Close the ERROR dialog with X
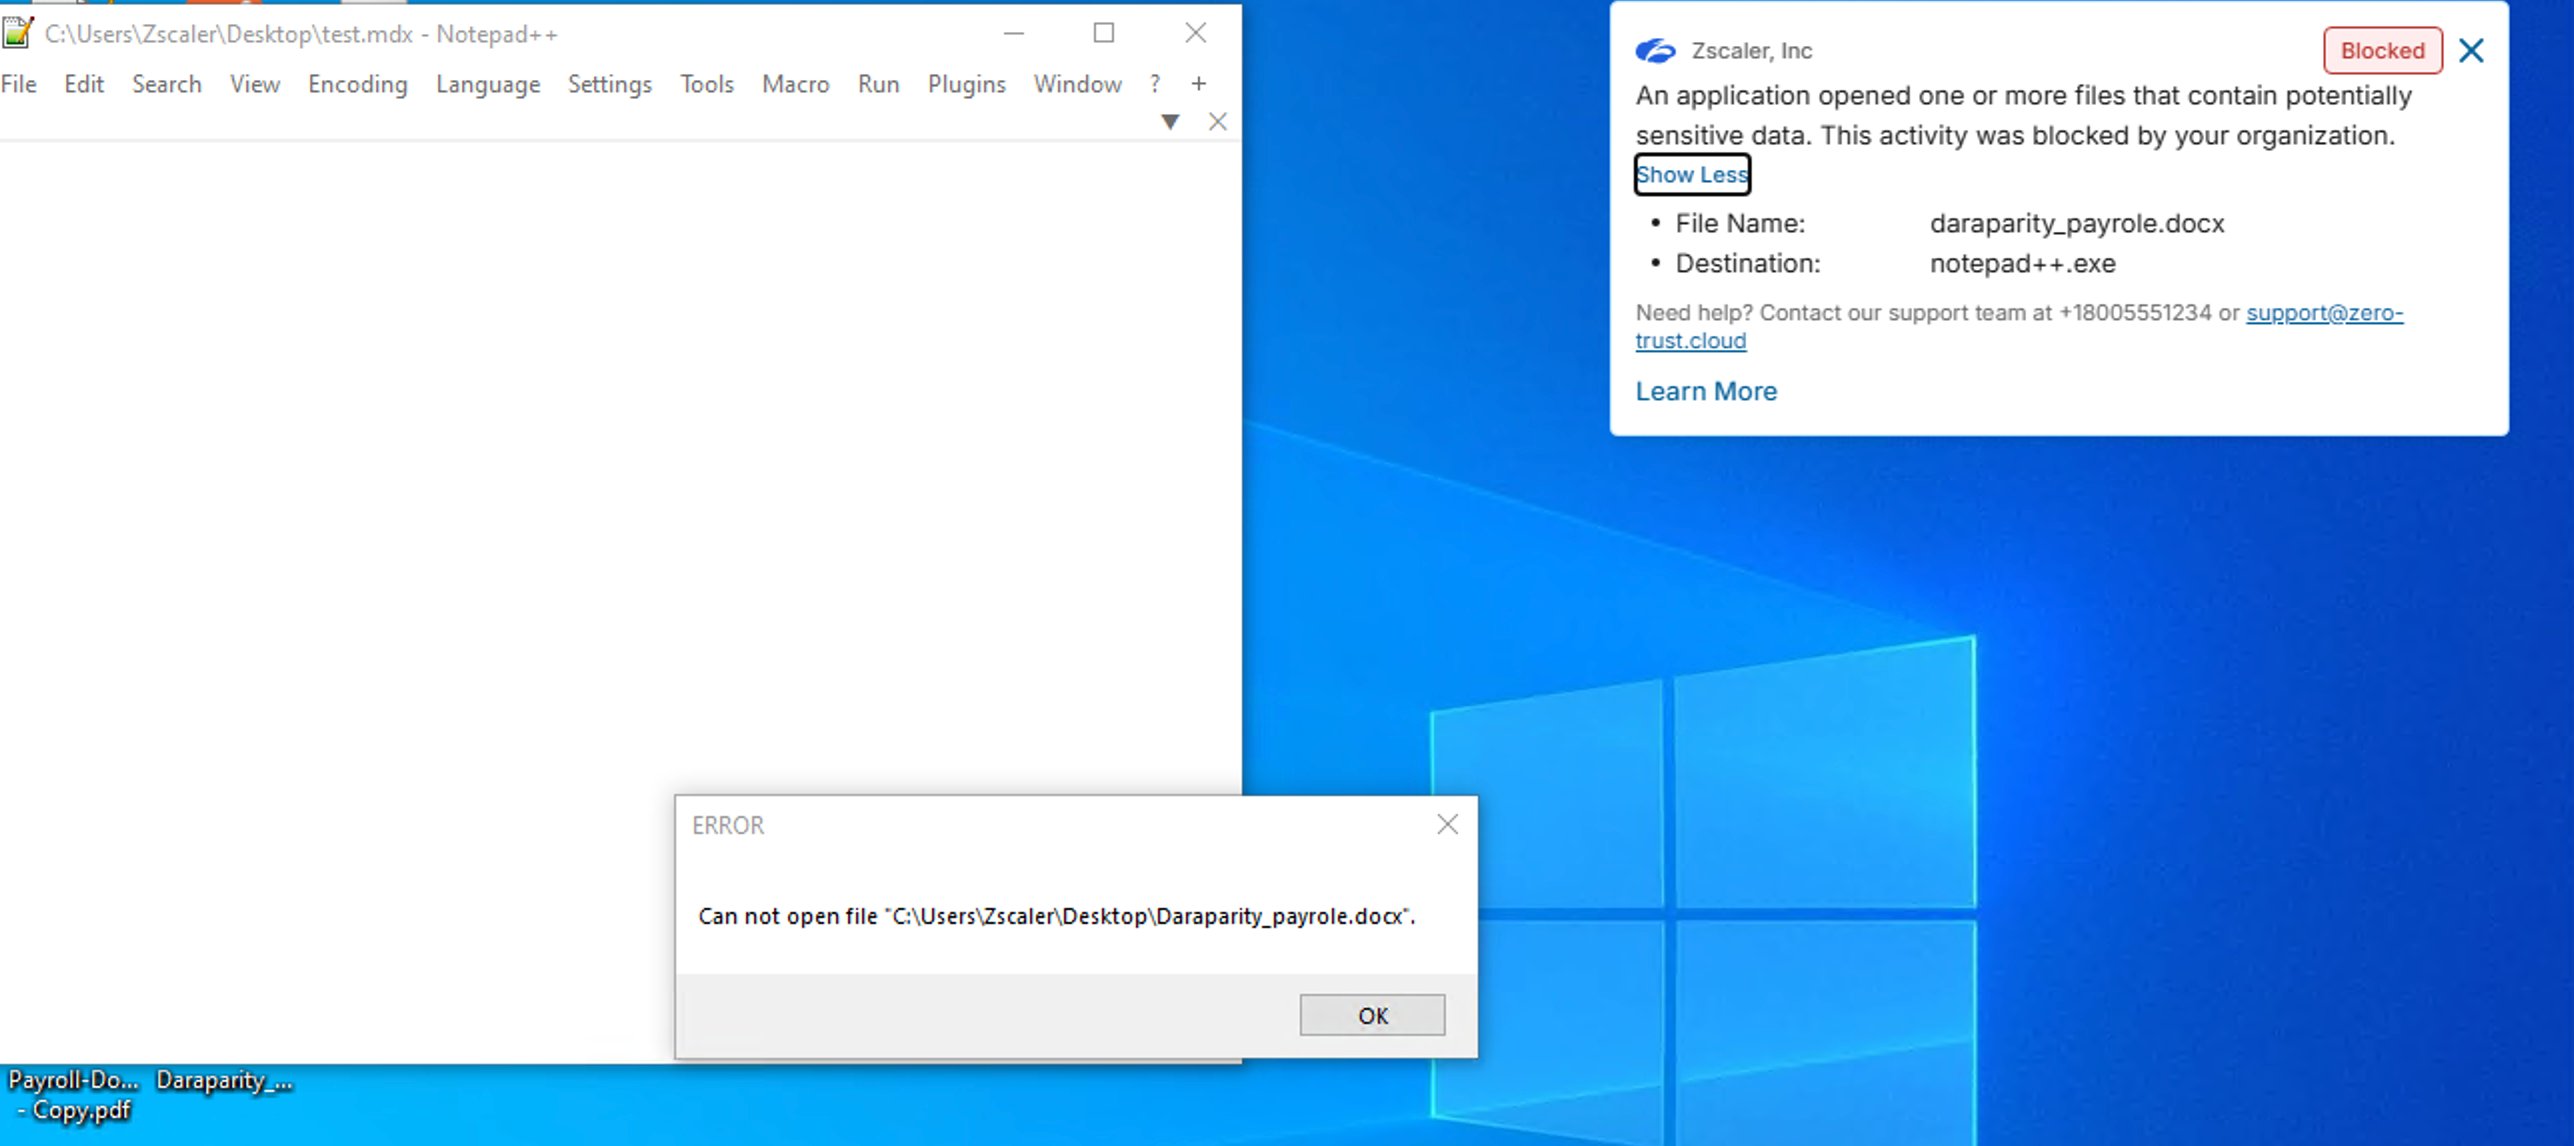Image resolution: width=2574 pixels, height=1146 pixels. coord(1447,824)
